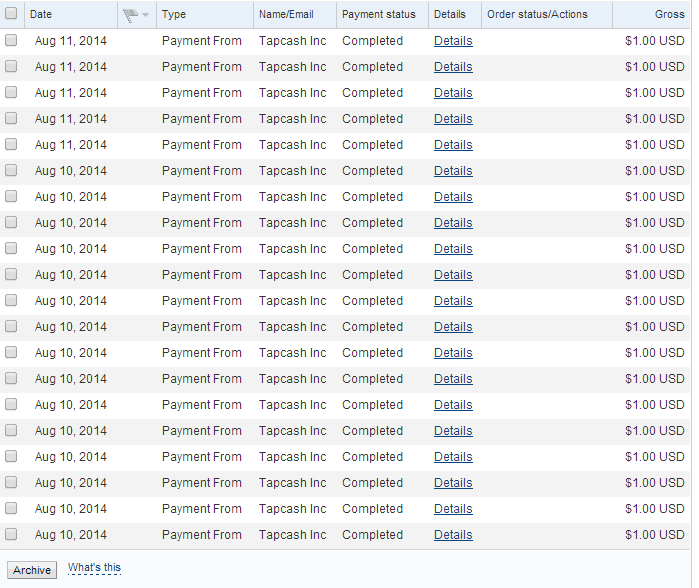Tick the checkbox for the fifth Aug 11 payment

(x=11, y=145)
